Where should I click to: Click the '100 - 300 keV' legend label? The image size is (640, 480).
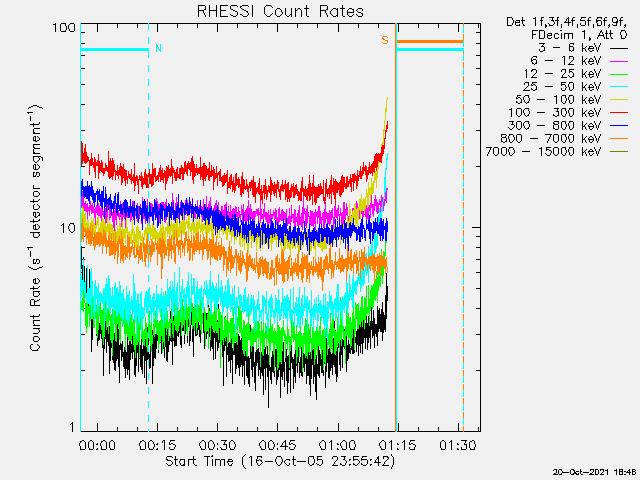[x=555, y=113]
